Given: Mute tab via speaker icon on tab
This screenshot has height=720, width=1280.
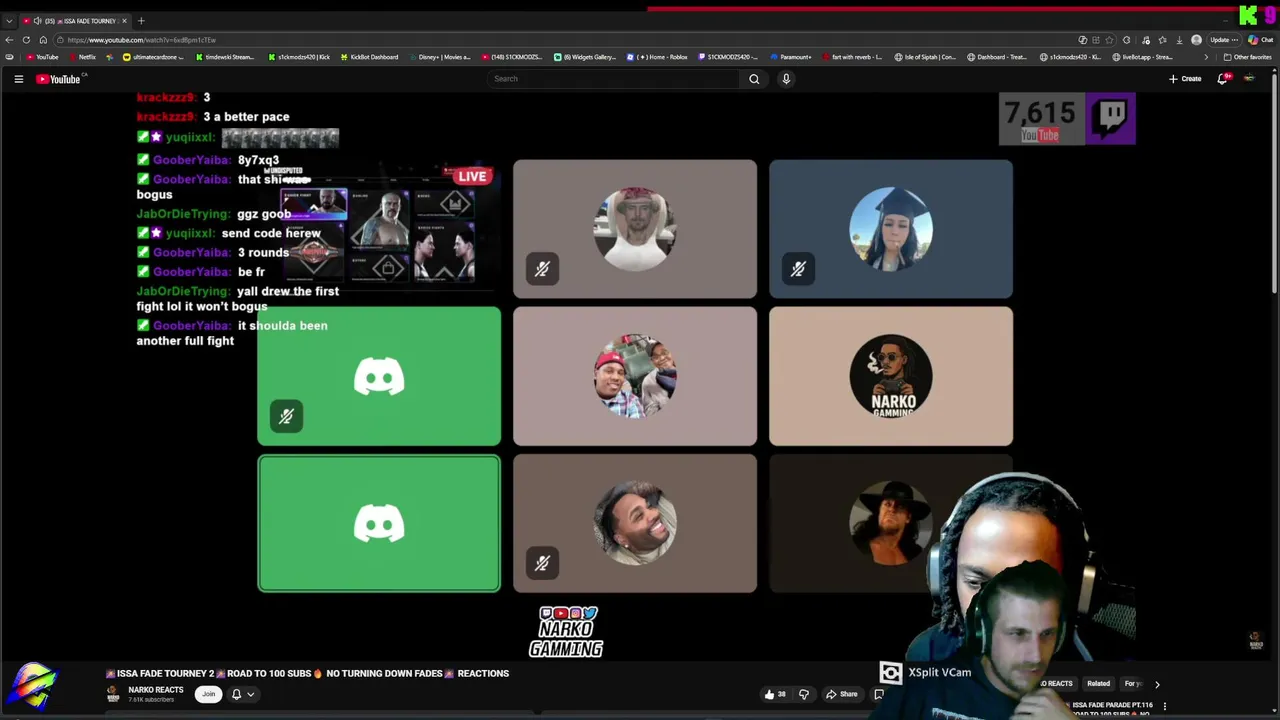Looking at the screenshot, I should tap(37, 21).
